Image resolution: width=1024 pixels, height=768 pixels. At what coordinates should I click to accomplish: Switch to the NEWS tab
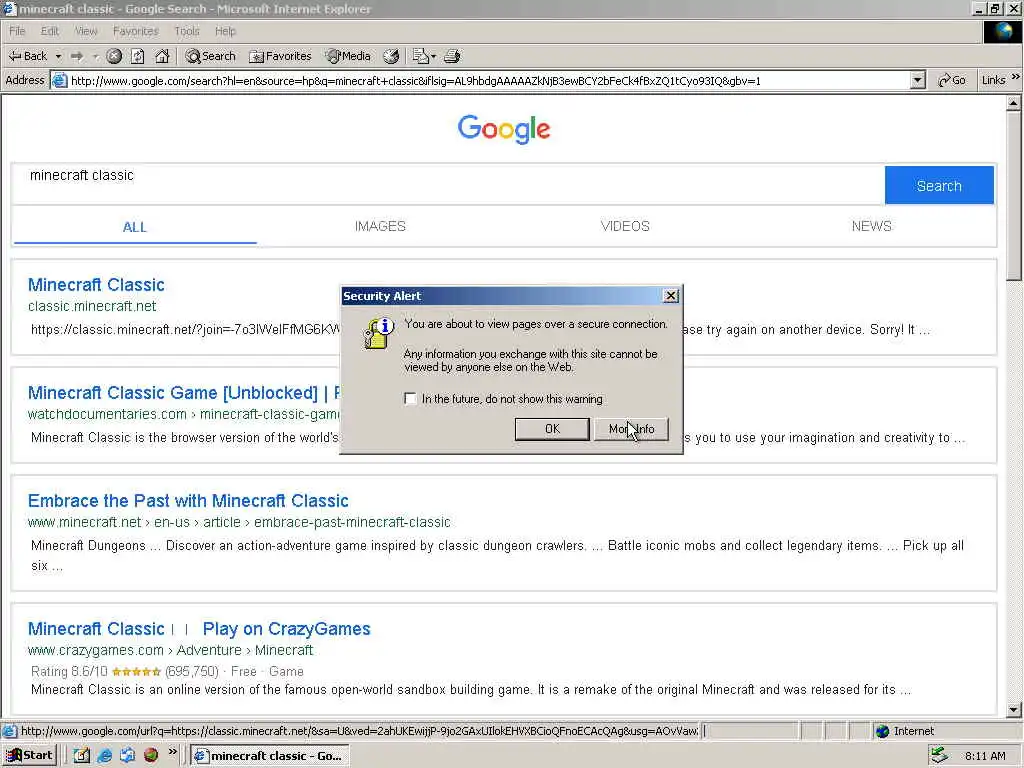[871, 227]
